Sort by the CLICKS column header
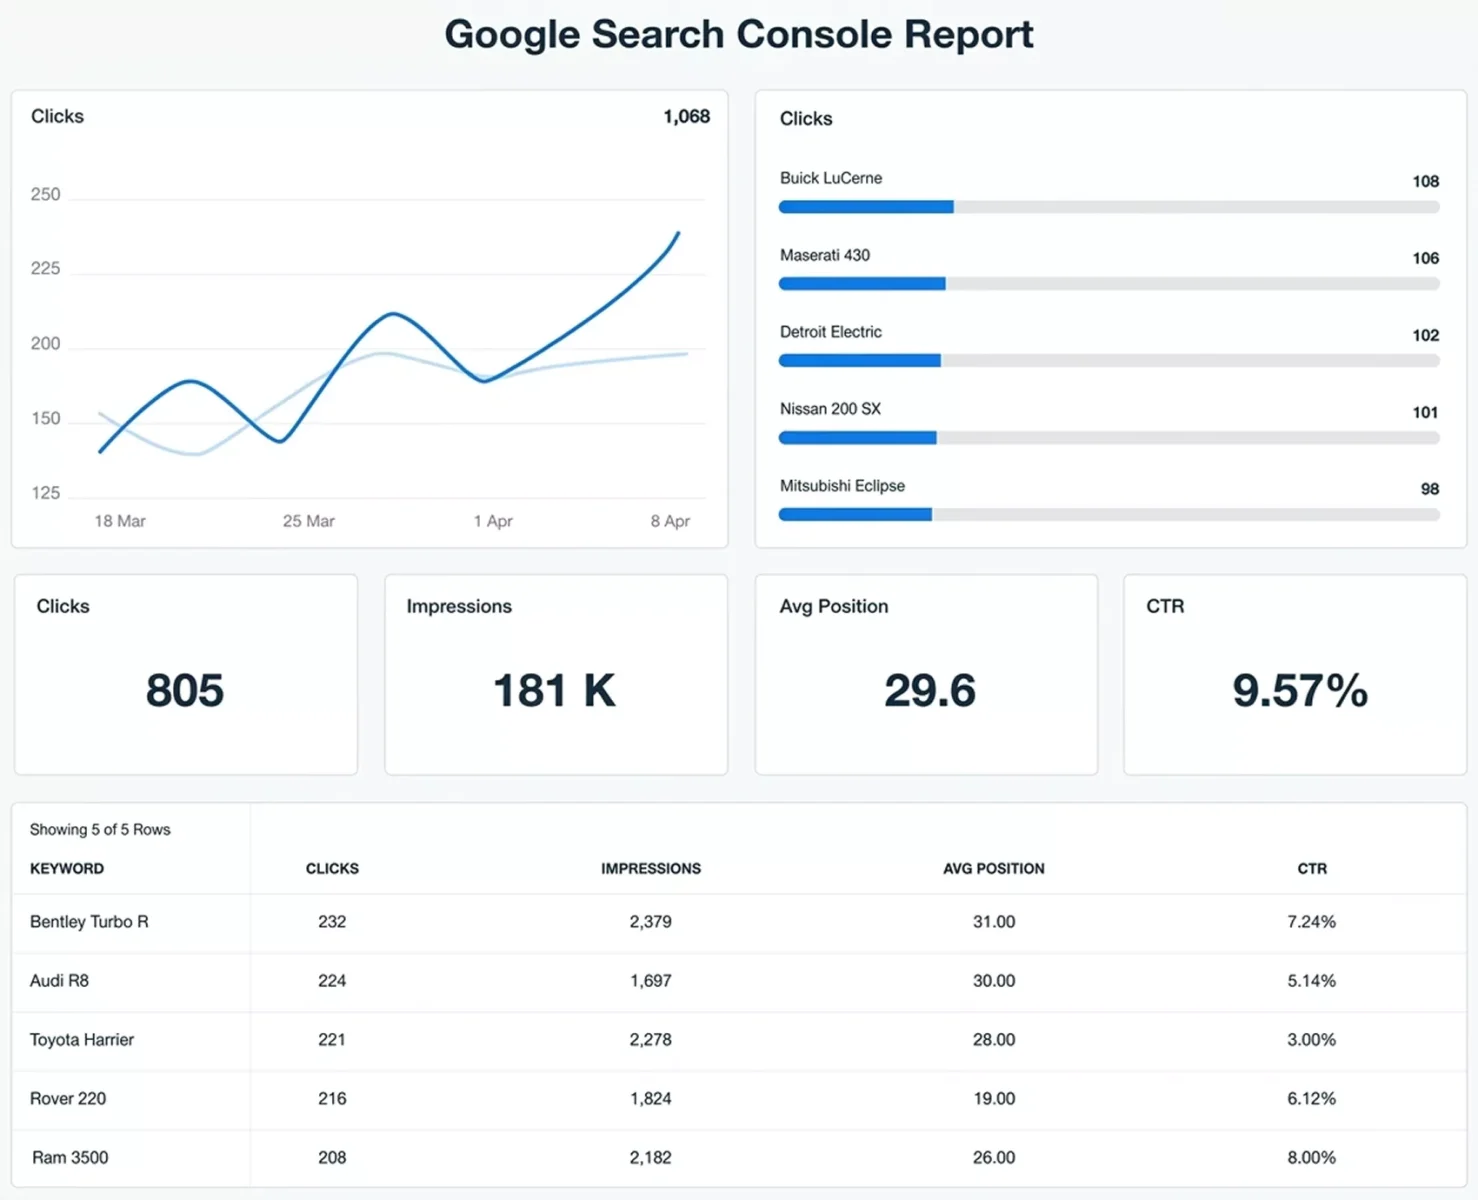 pos(332,868)
